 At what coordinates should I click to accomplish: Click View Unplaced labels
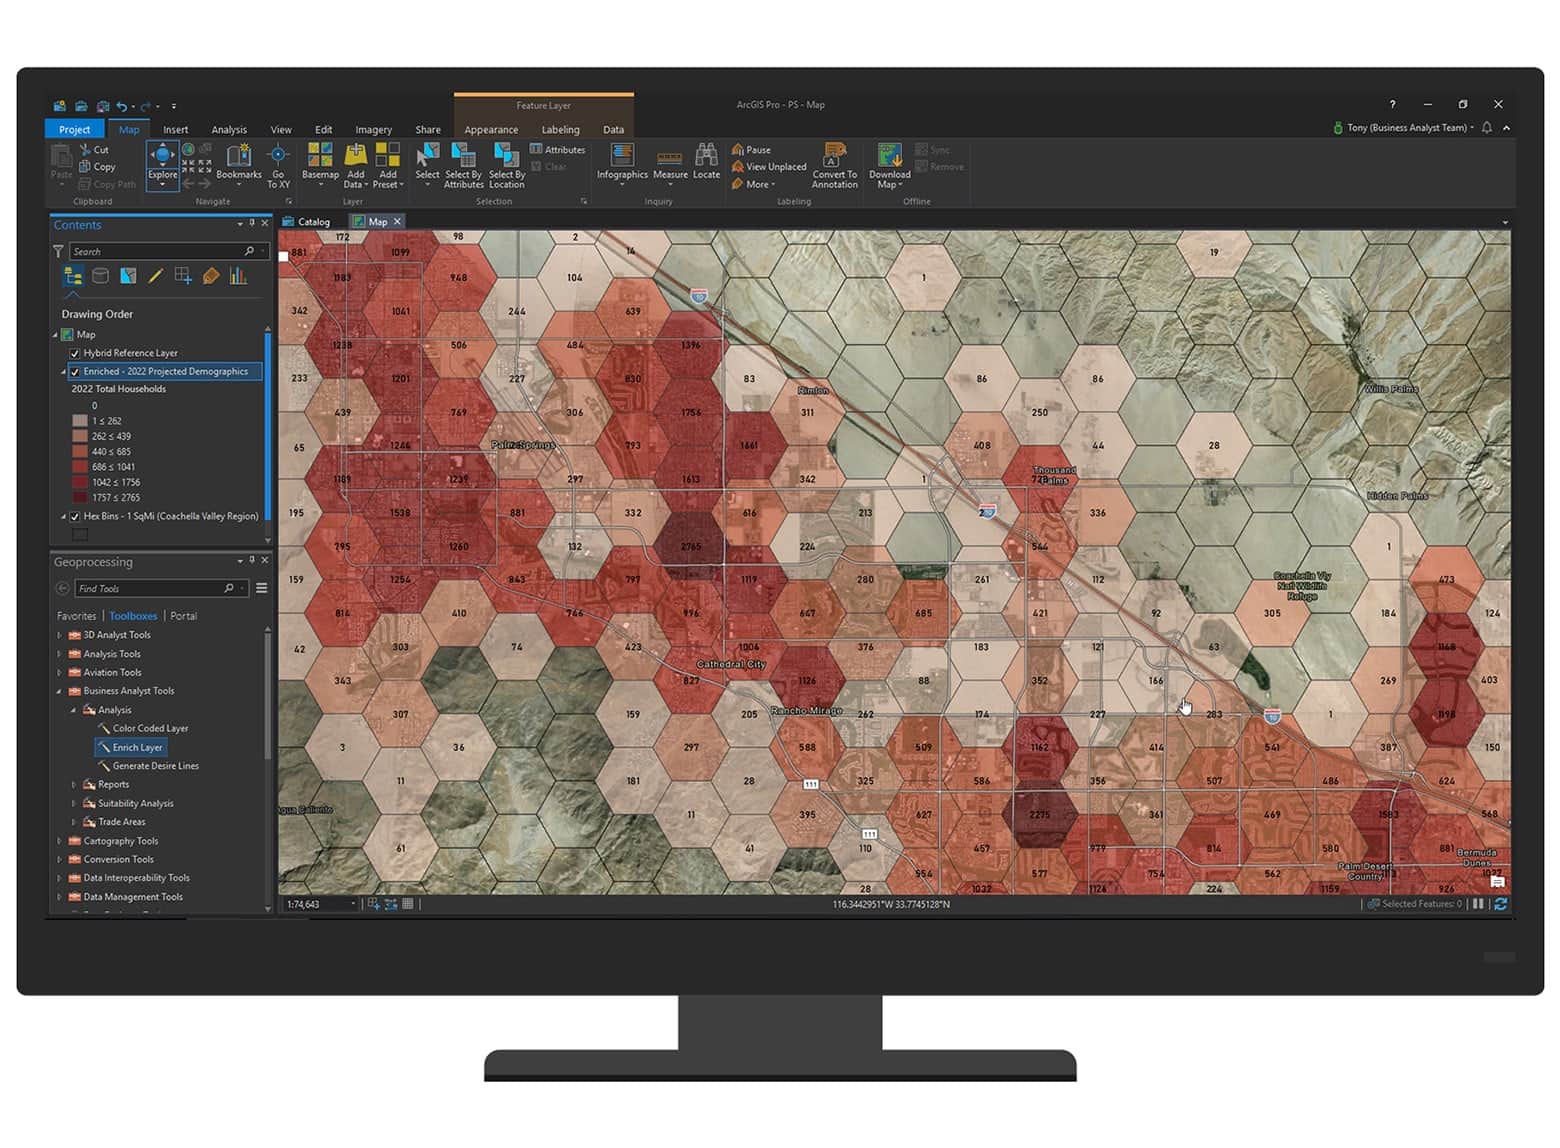[x=769, y=167]
